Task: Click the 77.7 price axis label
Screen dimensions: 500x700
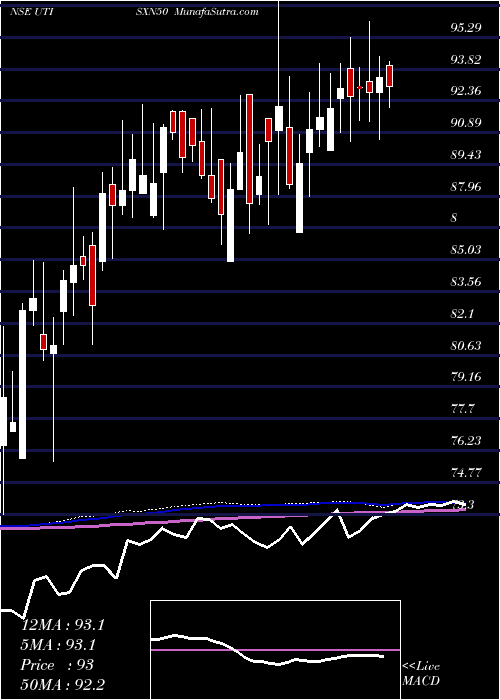Action: [x=462, y=409]
